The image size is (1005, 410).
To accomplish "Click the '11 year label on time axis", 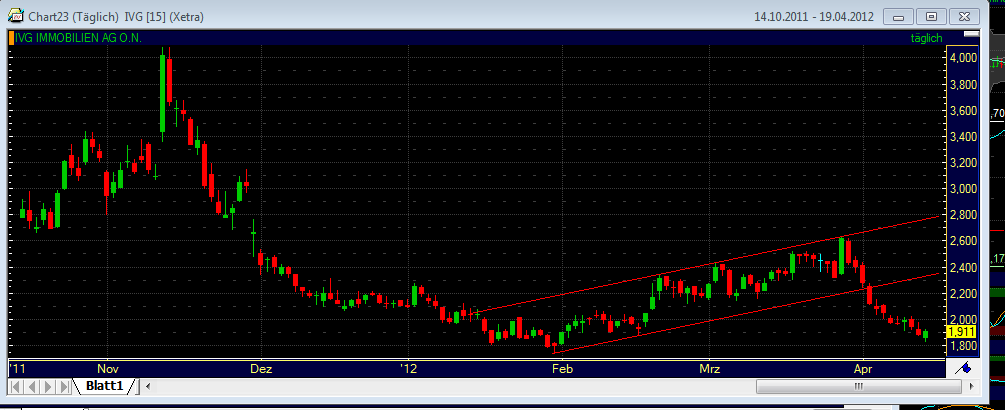I will [17, 369].
